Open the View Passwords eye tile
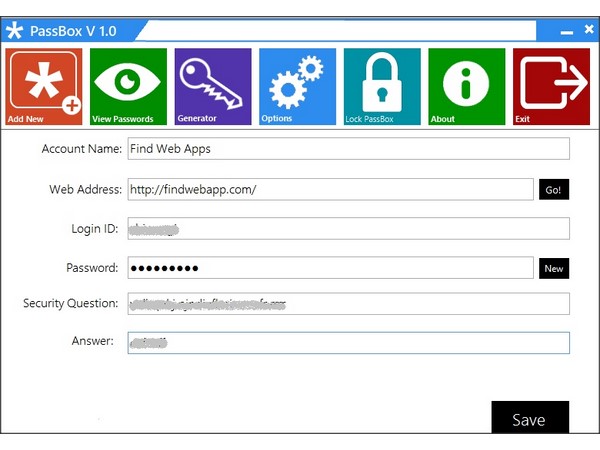Viewport: 600px width, 450px height. click(128, 87)
